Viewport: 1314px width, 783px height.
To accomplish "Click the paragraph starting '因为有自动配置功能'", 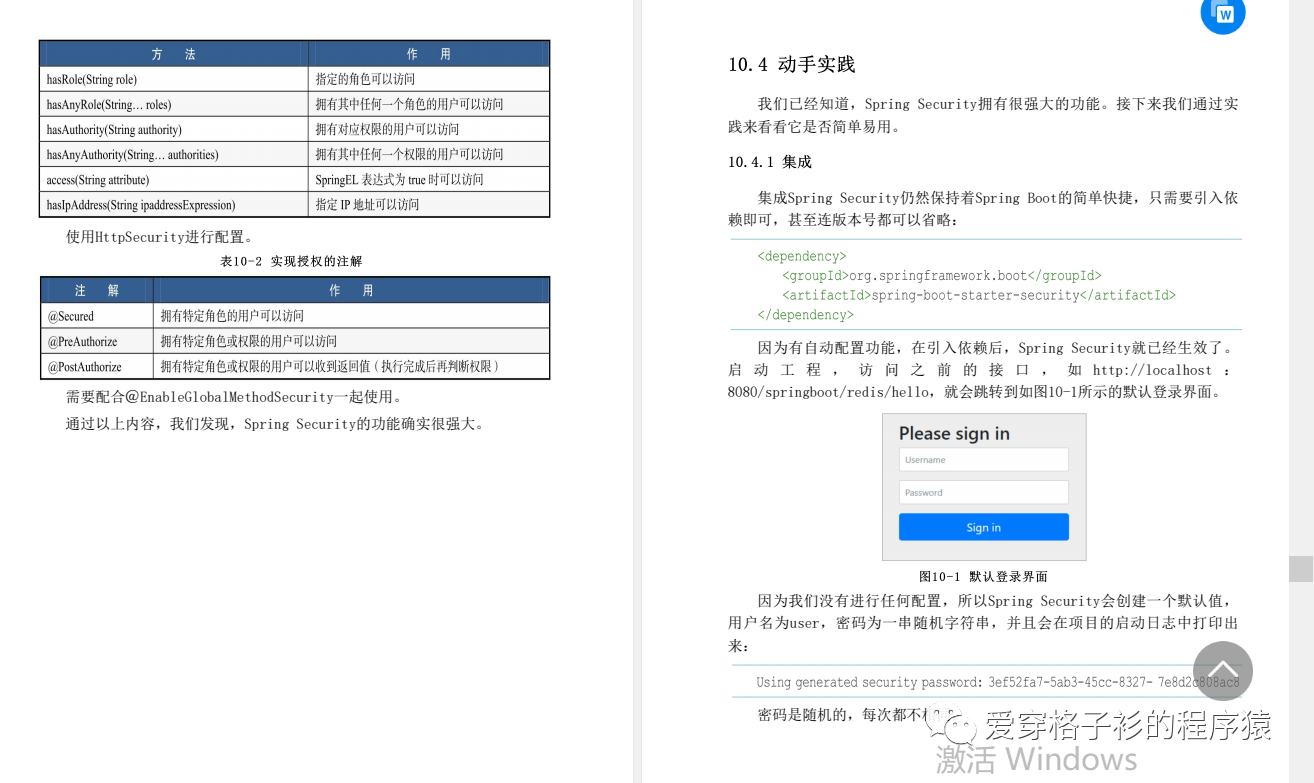I will 983,370.
